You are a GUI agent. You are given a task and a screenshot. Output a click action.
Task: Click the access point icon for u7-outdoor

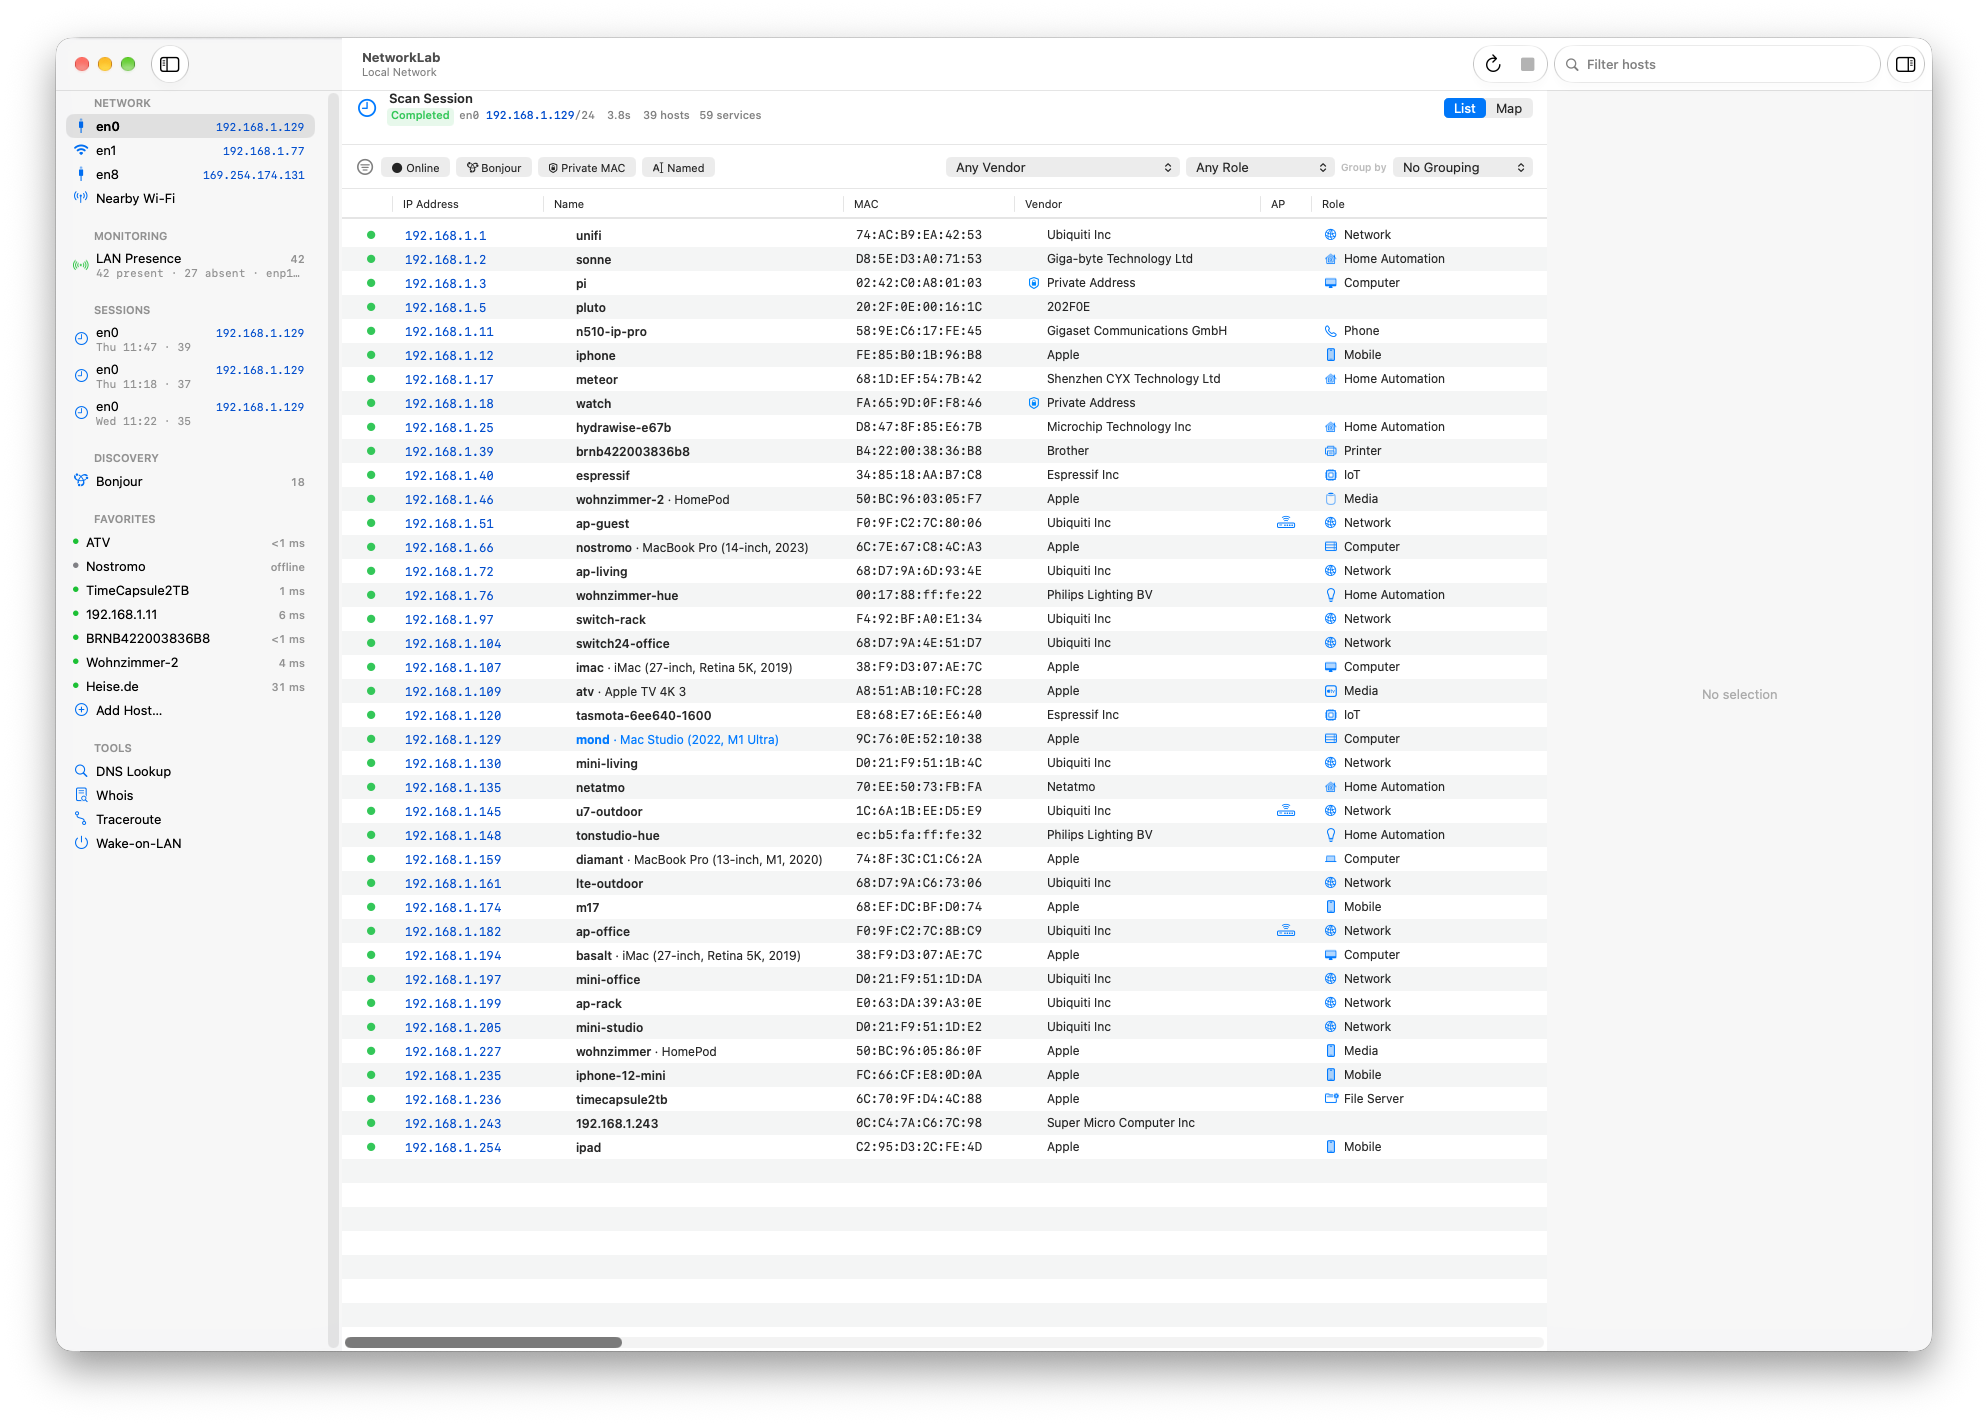click(x=1286, y=811)
